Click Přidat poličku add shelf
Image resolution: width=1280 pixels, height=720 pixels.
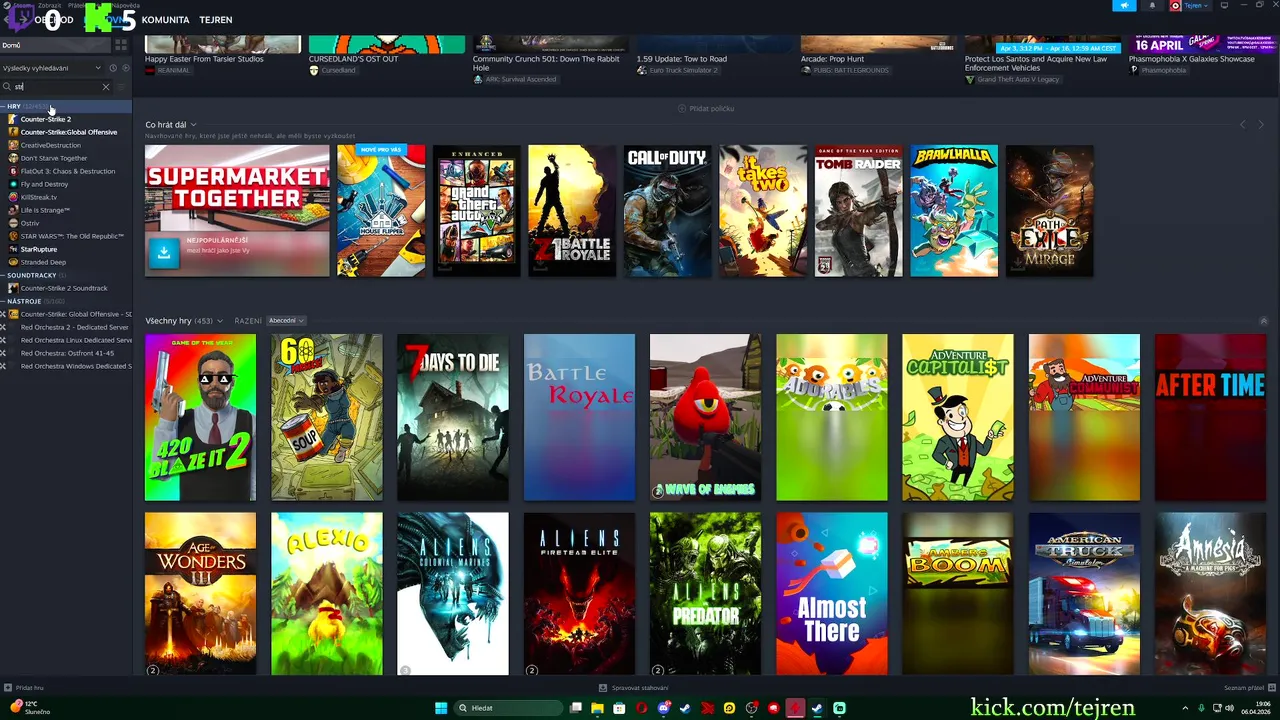click(x=706, y=108)
